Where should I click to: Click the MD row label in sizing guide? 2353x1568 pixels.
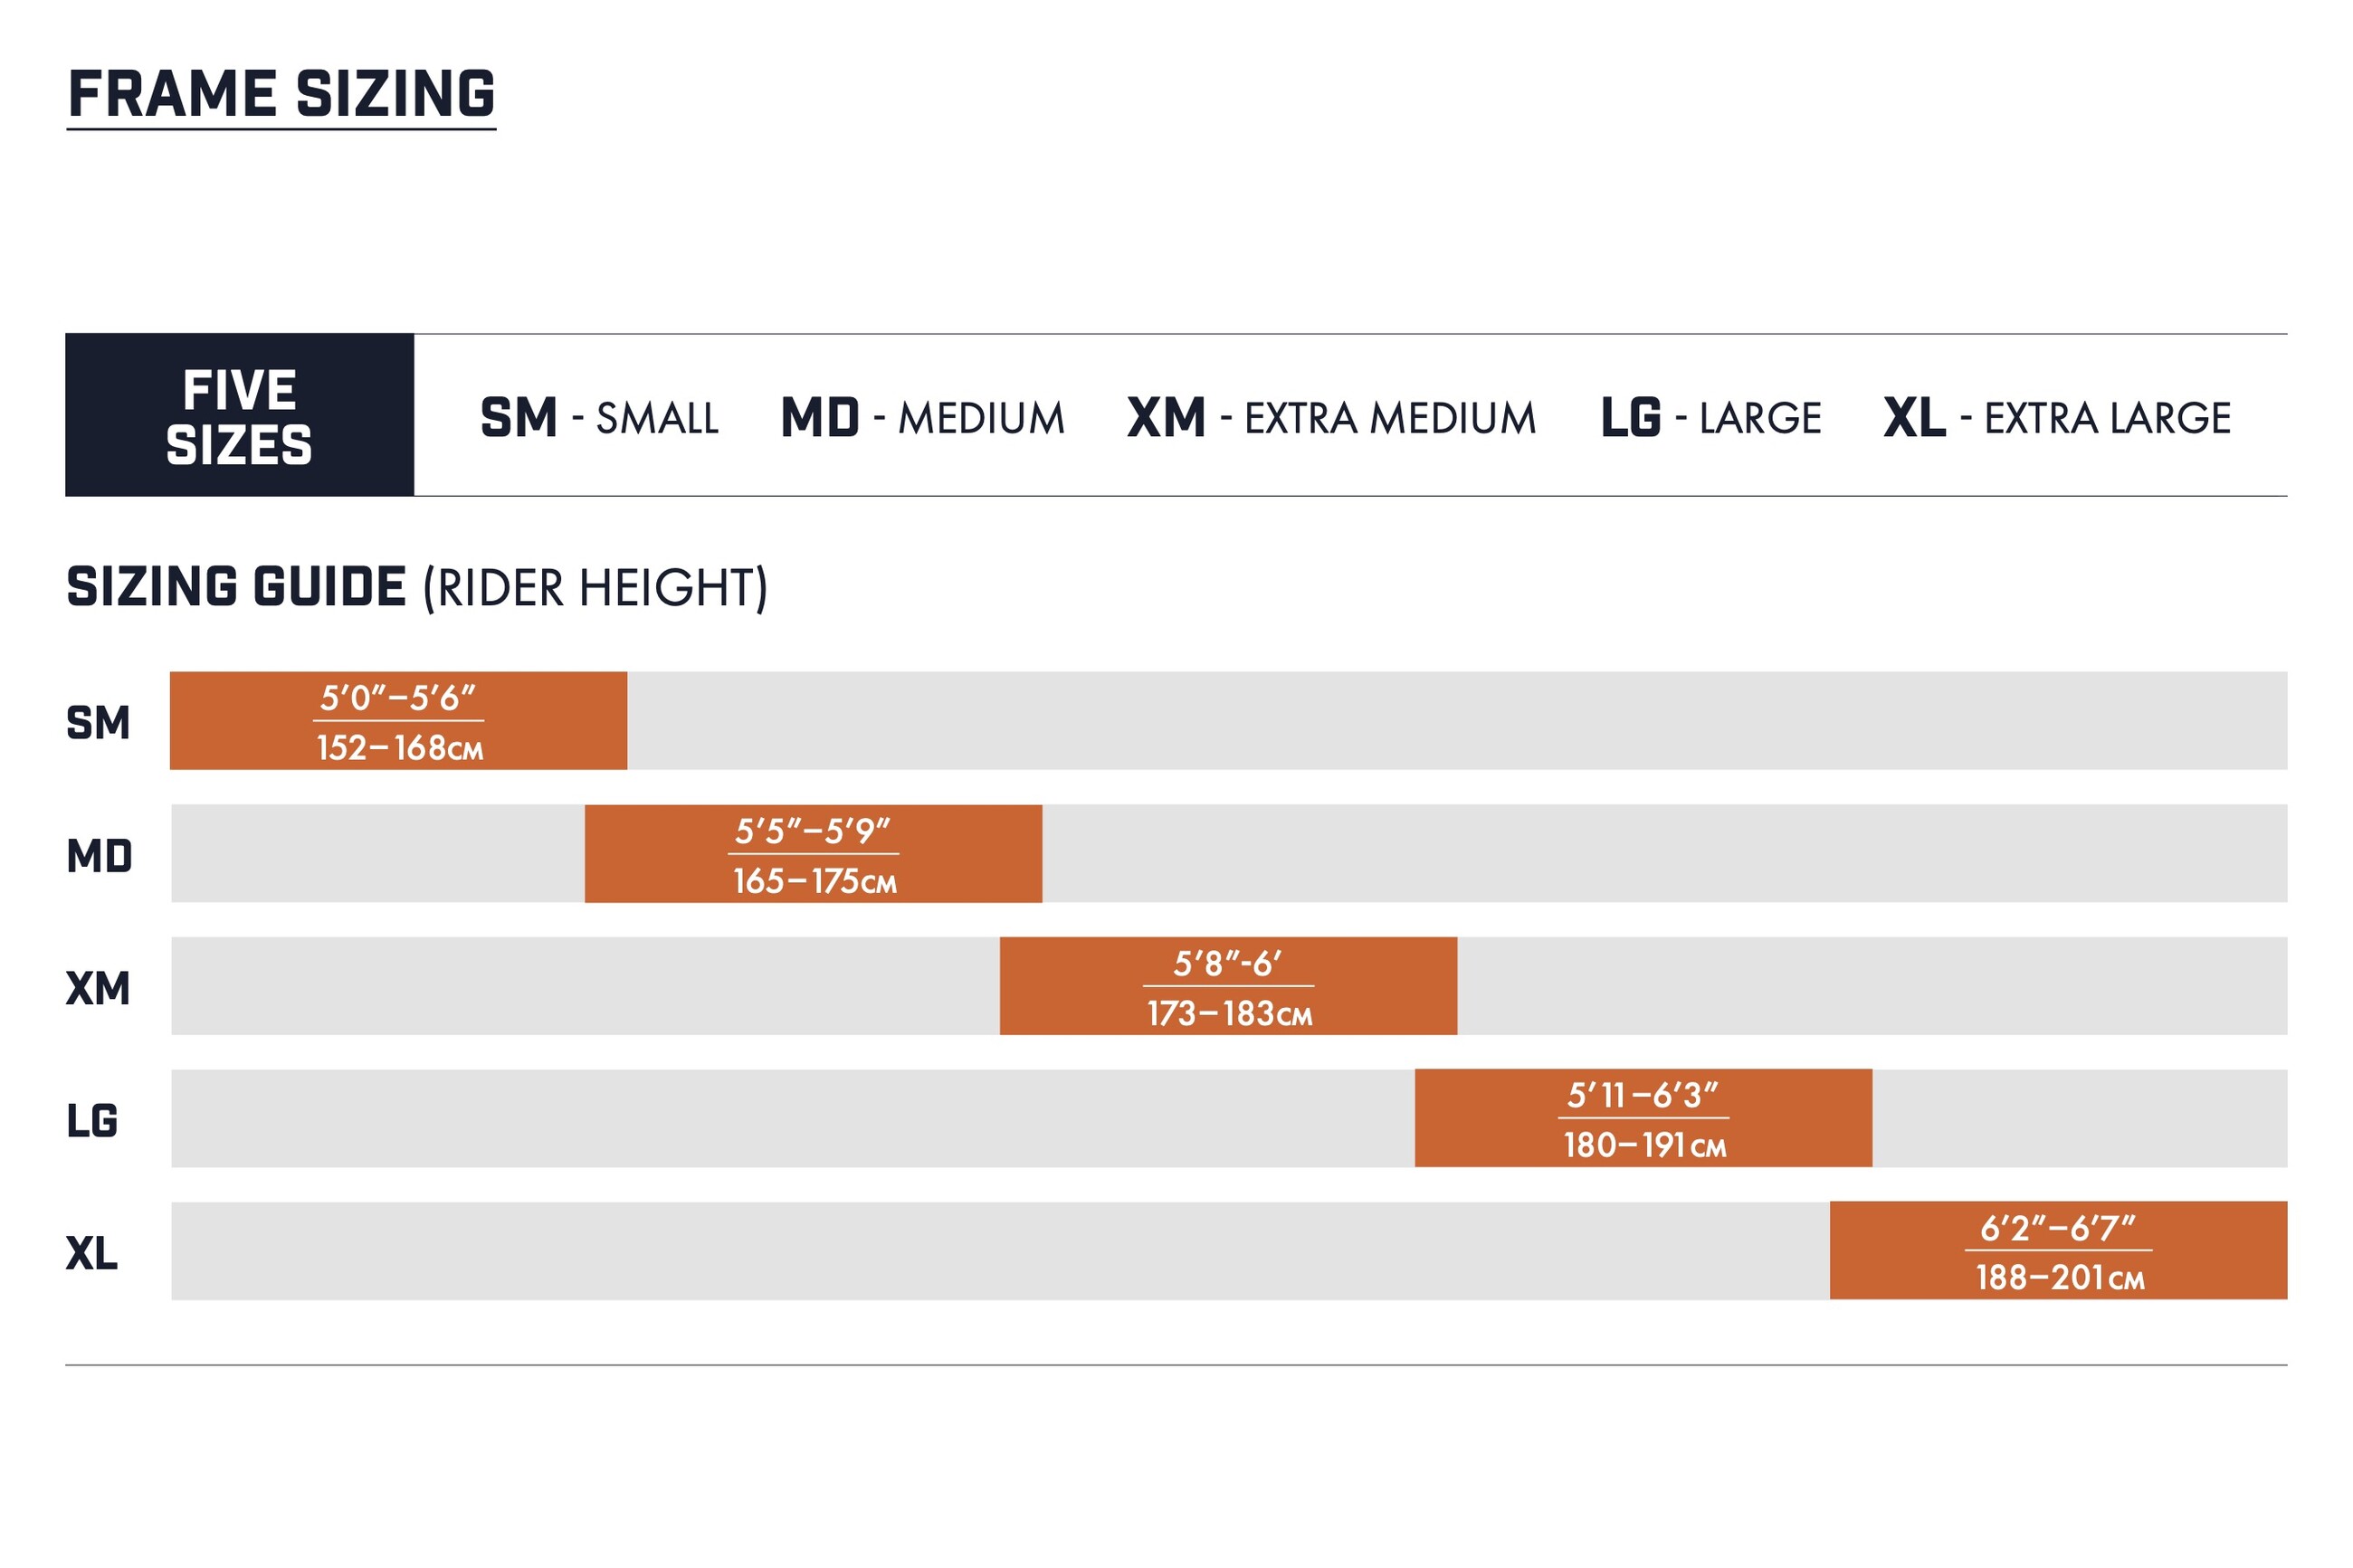[99, 856]
